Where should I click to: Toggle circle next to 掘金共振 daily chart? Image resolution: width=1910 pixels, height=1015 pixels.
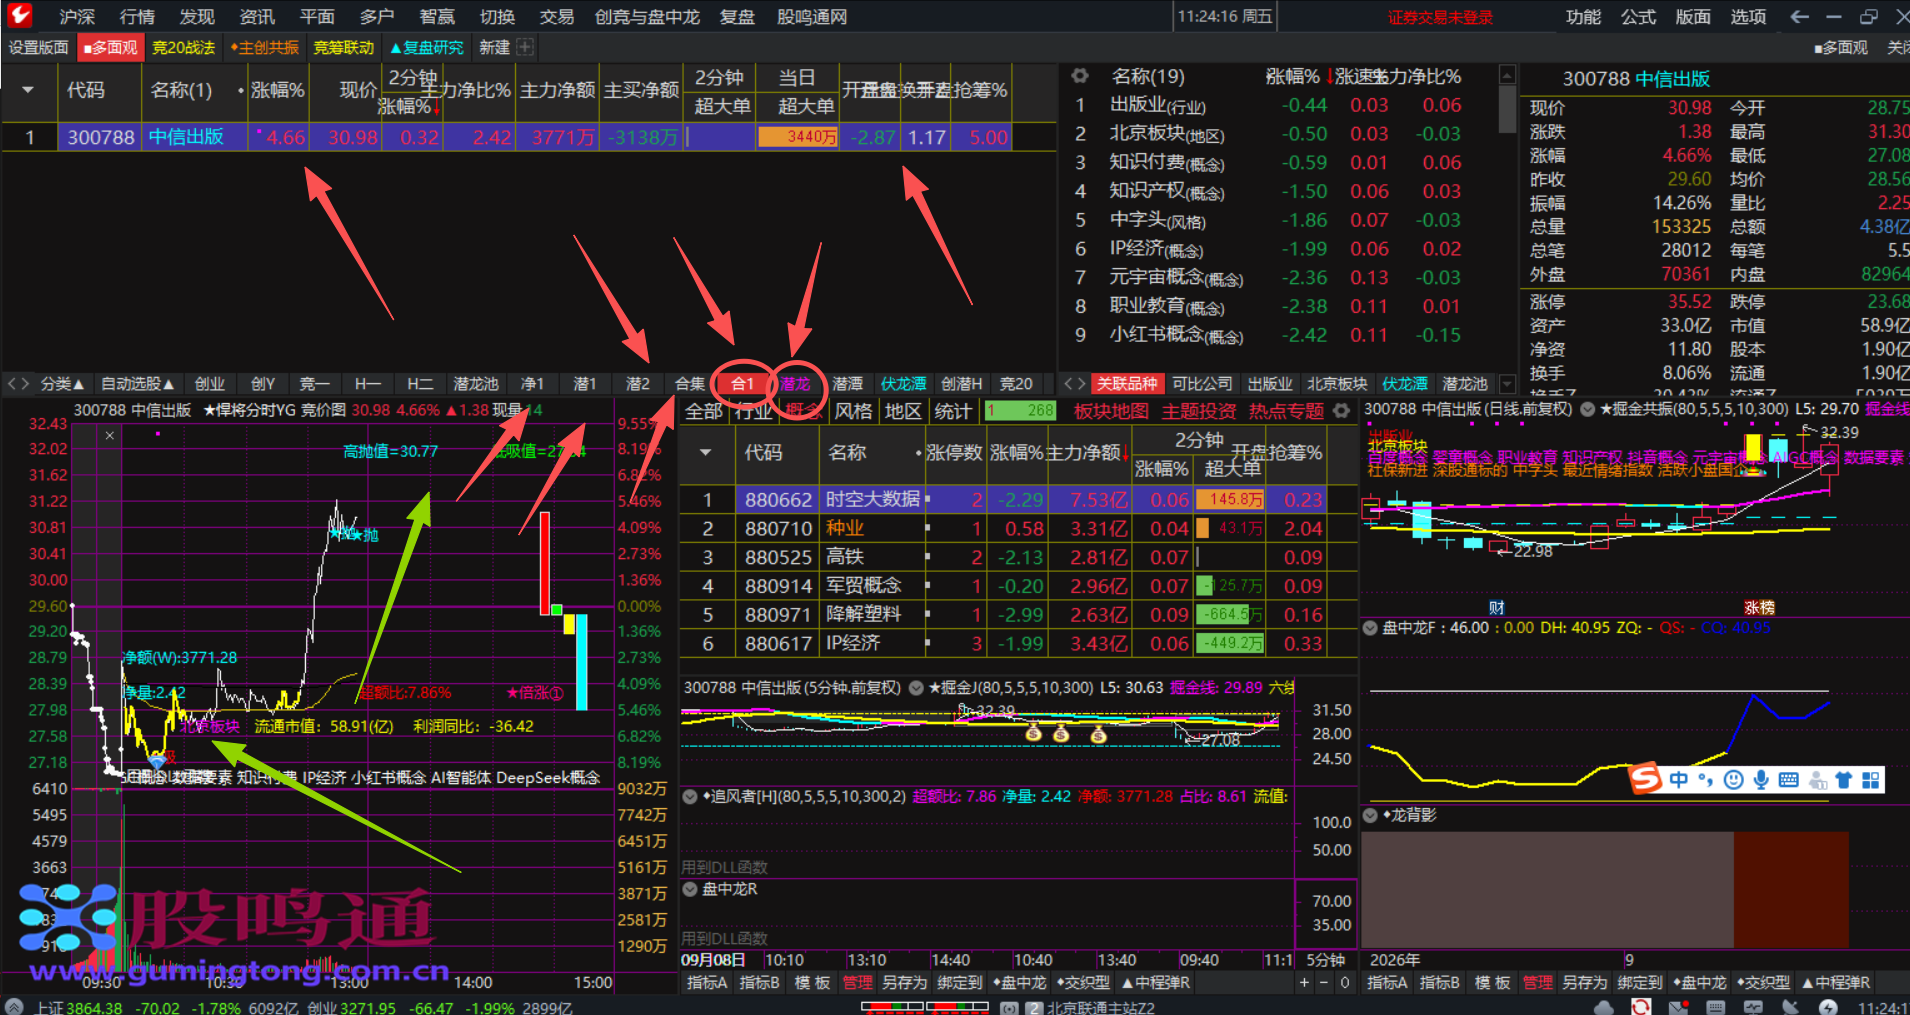coord(1587,409)
